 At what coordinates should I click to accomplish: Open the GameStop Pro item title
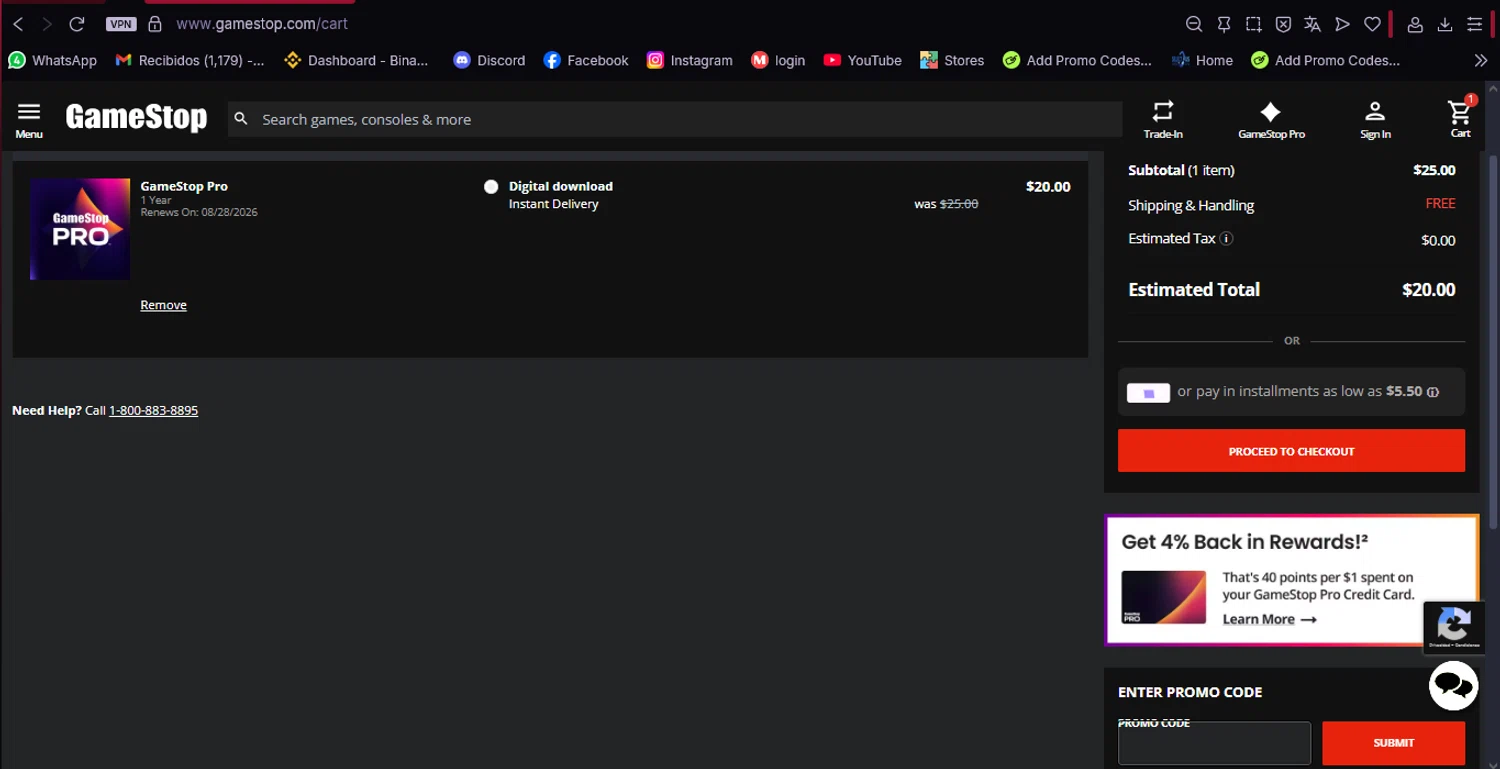[x=184, y=186]
